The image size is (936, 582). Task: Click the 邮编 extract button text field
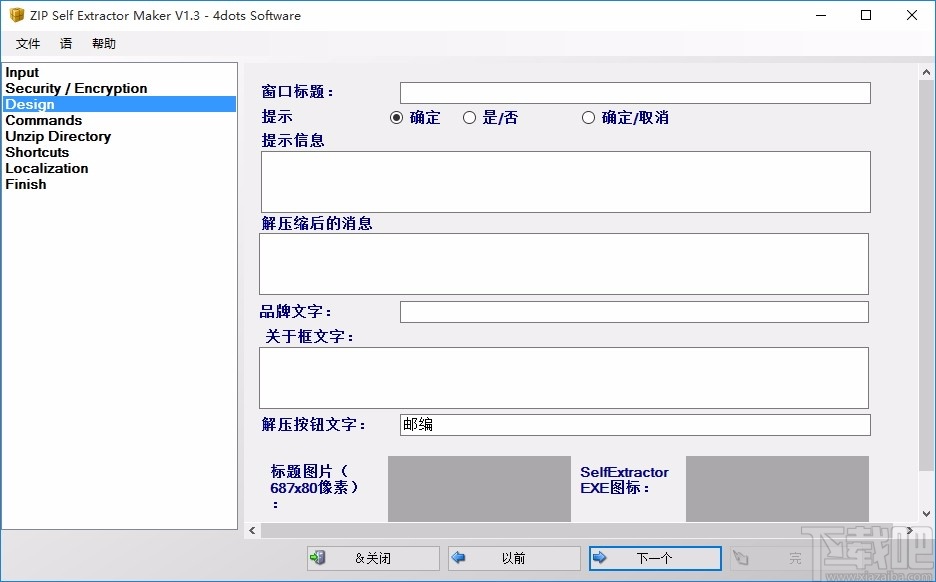coord(634,425)
